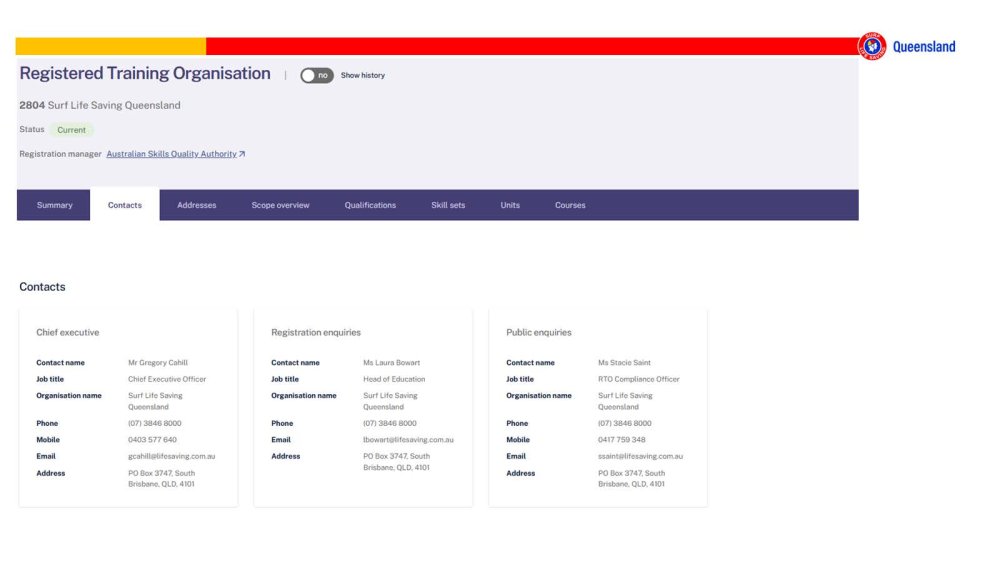Click the name Ms Stacie Saint

pyautogui.click(x=624, y=363)
